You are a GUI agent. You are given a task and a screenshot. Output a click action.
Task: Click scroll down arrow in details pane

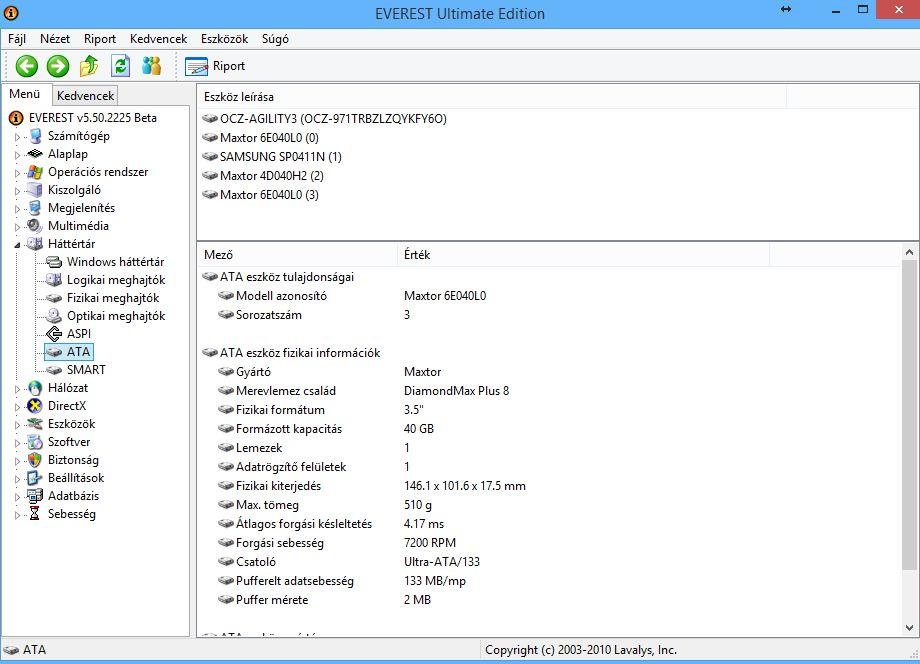(909, 628)
